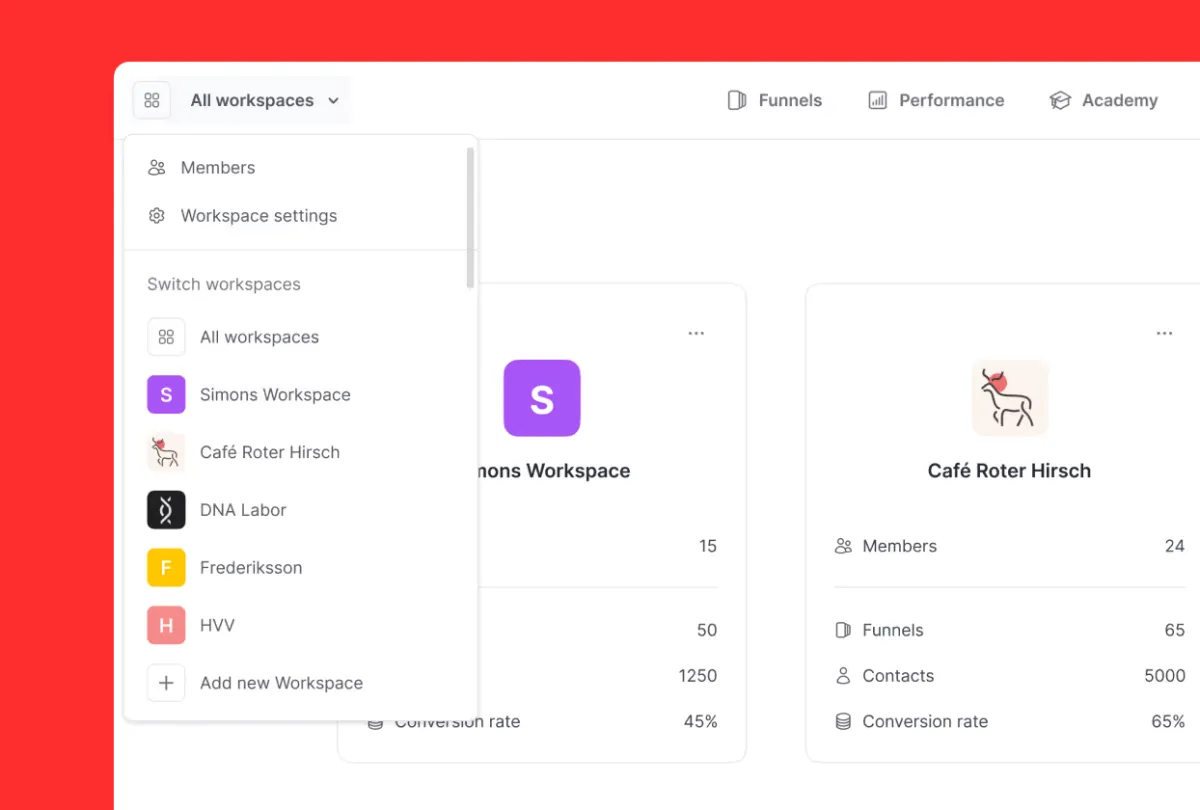Click the yellow F avatar icon
Image resolution: width=1200 pixels, height=810 pixels.
point(166,568)
